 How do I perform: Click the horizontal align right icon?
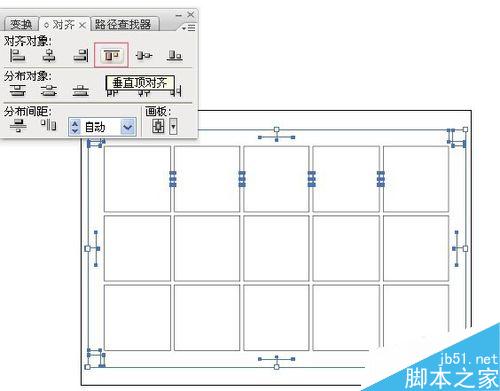pyautogui.click(x=80, y=55)
